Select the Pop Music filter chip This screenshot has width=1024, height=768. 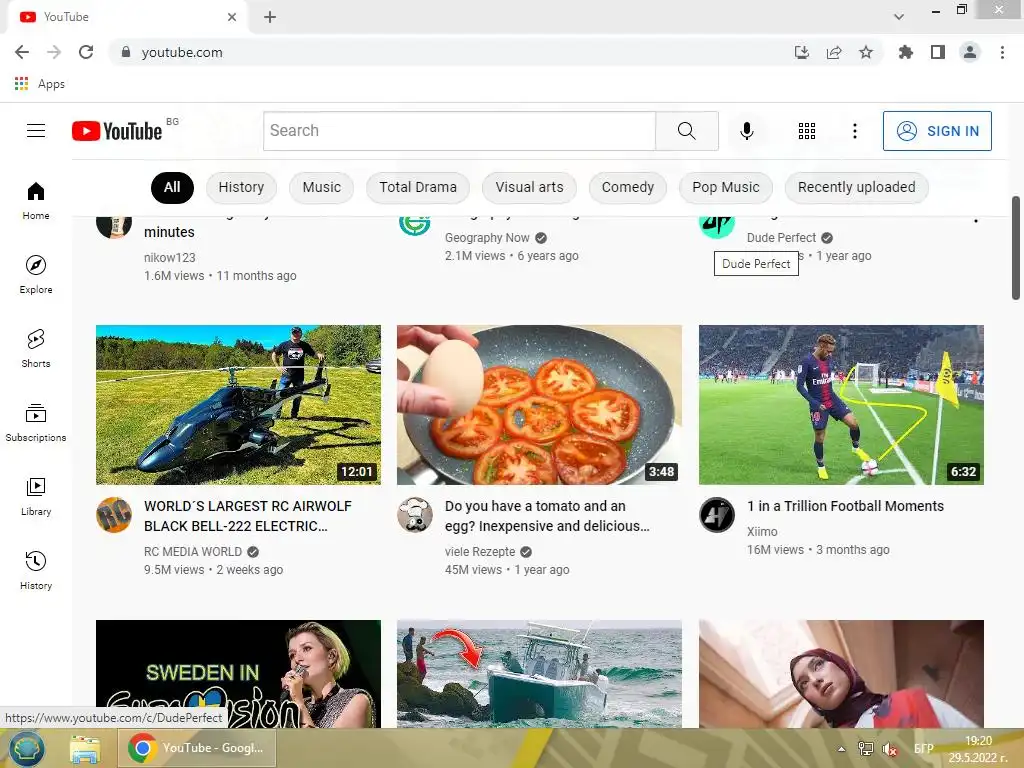point(726,187)
